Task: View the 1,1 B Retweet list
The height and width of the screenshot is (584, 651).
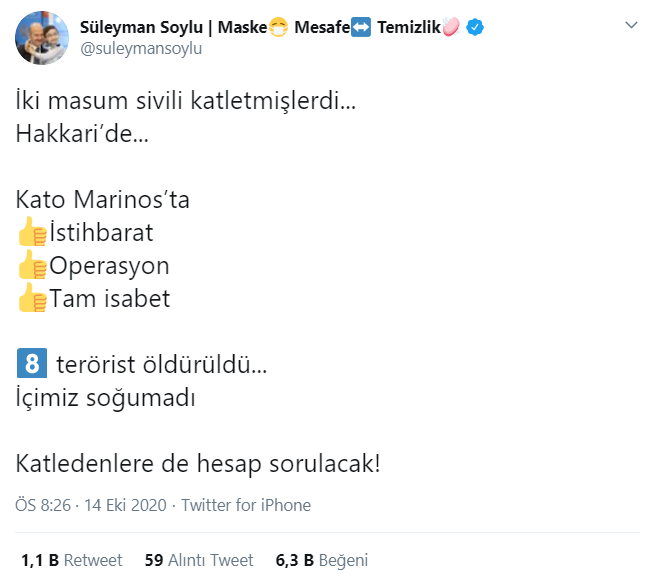Action: 71,560
